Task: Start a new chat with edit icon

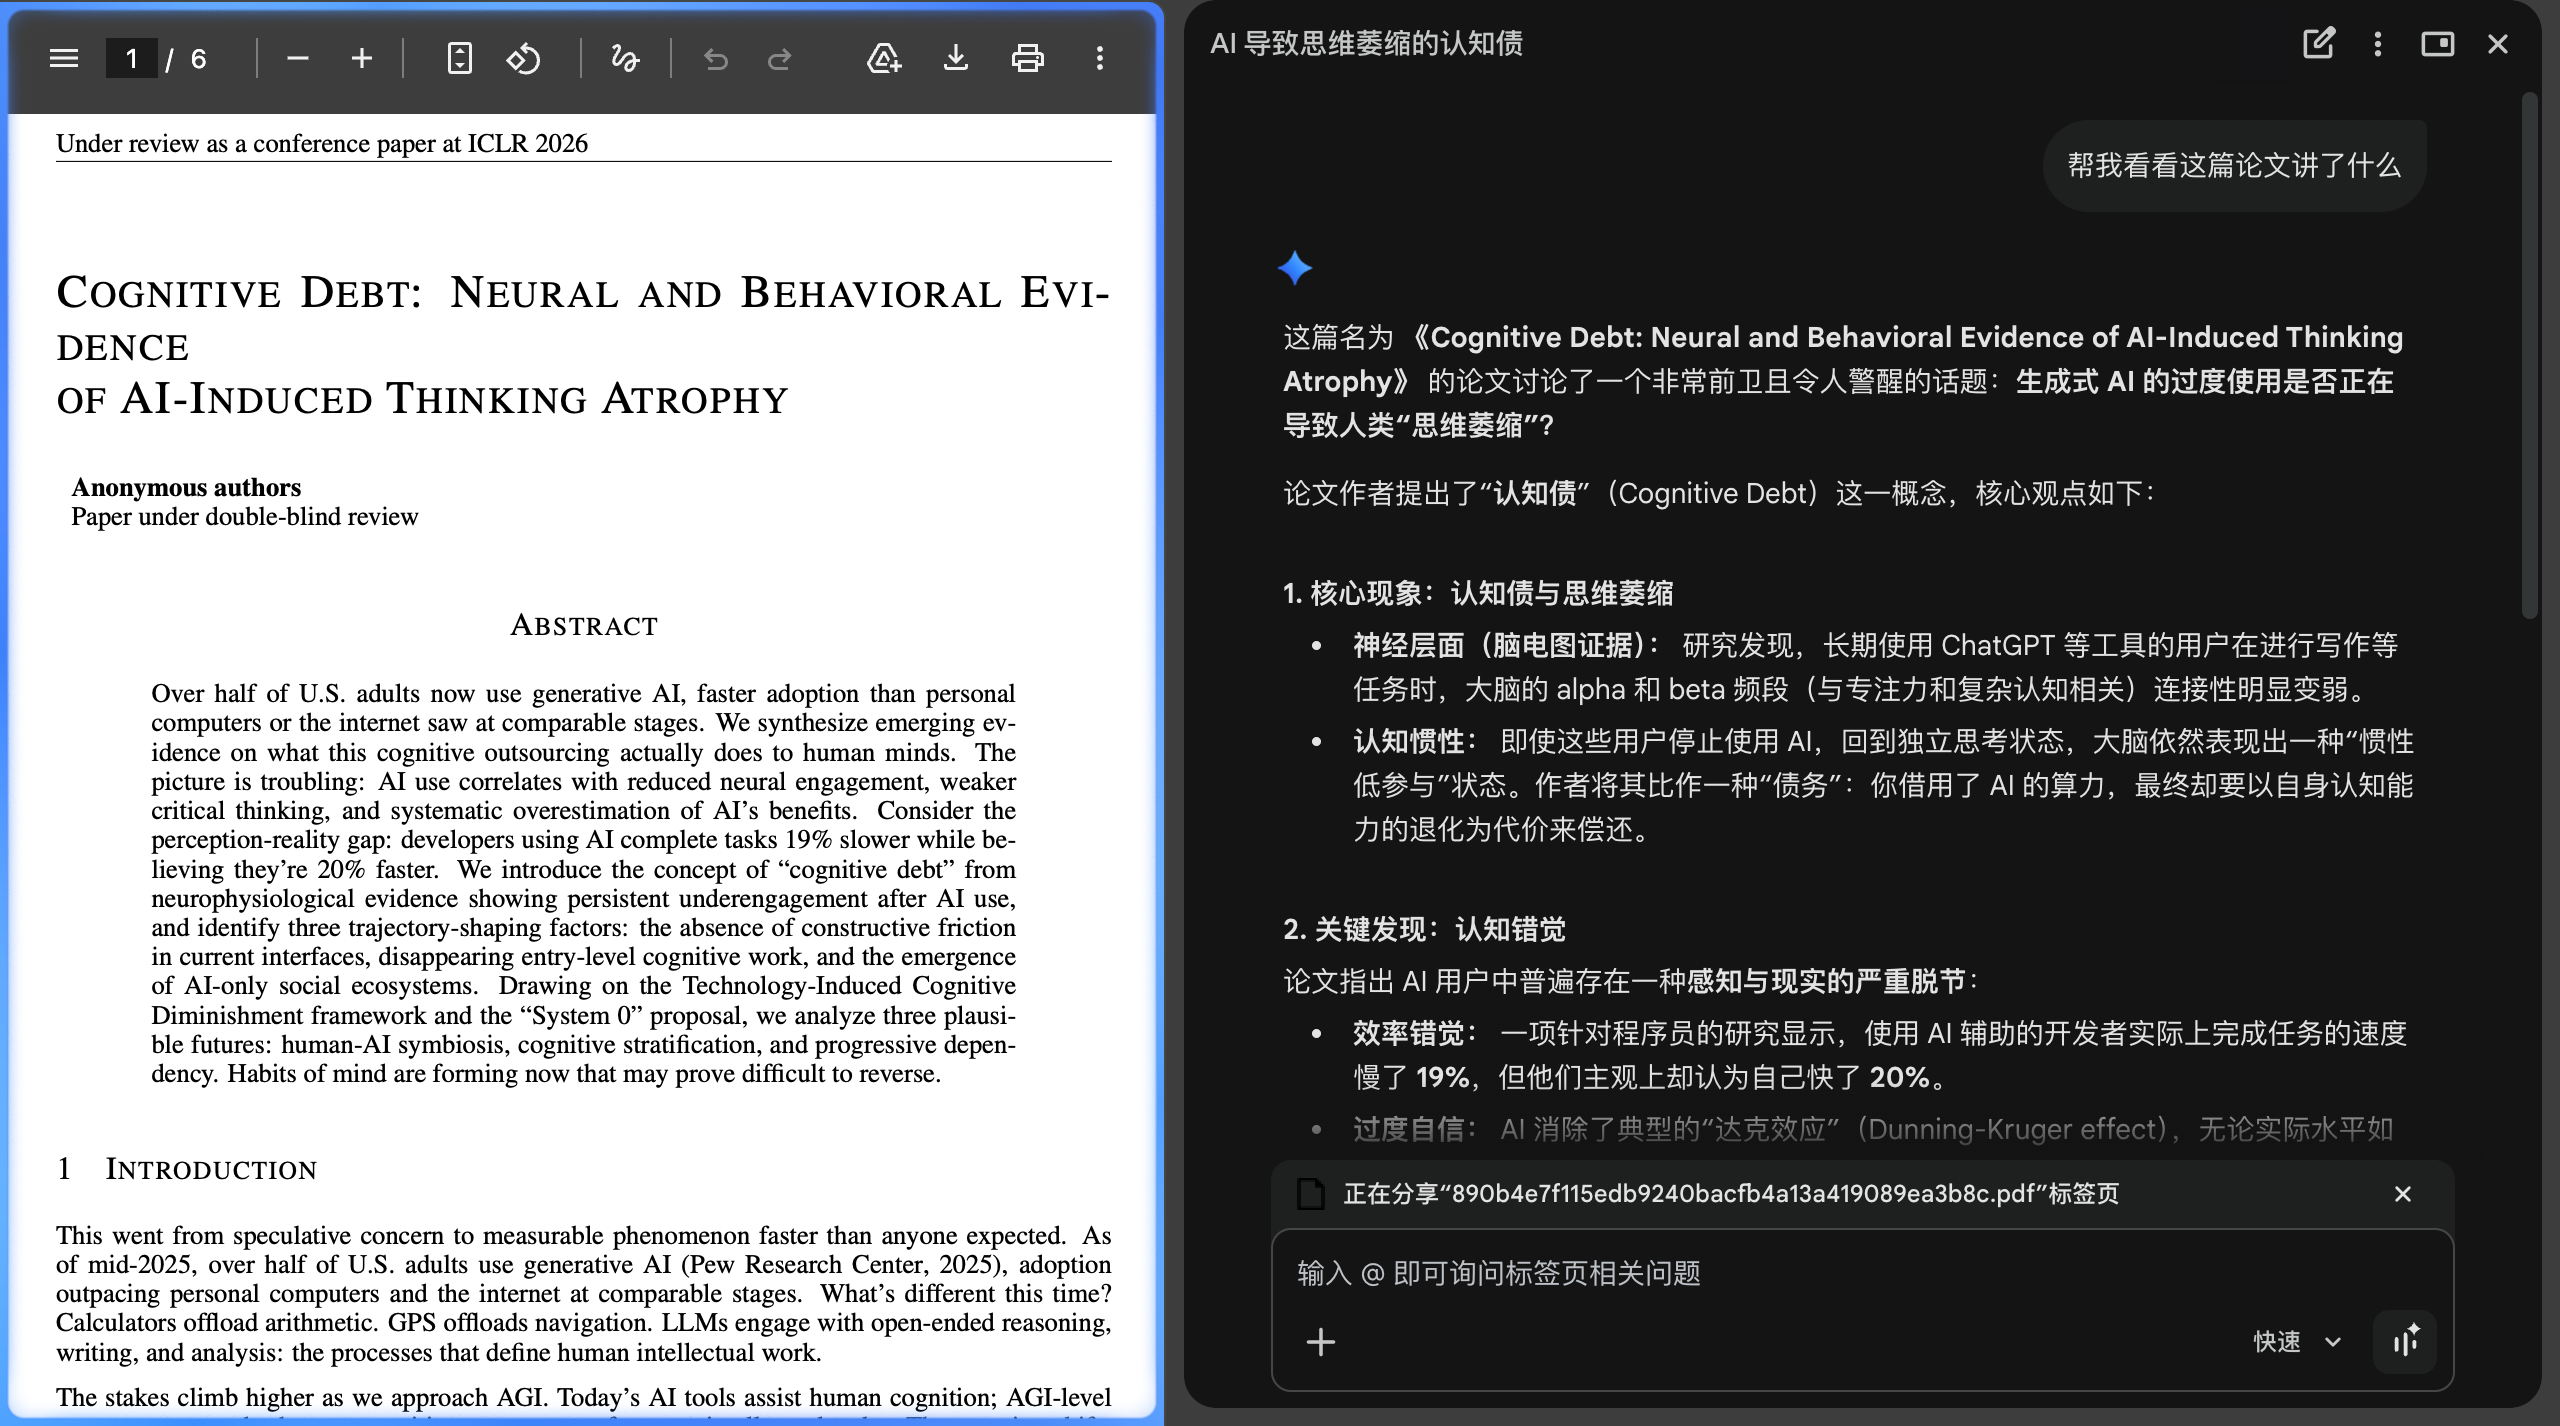Action: pyautogui.click(x=2318, y=44)
